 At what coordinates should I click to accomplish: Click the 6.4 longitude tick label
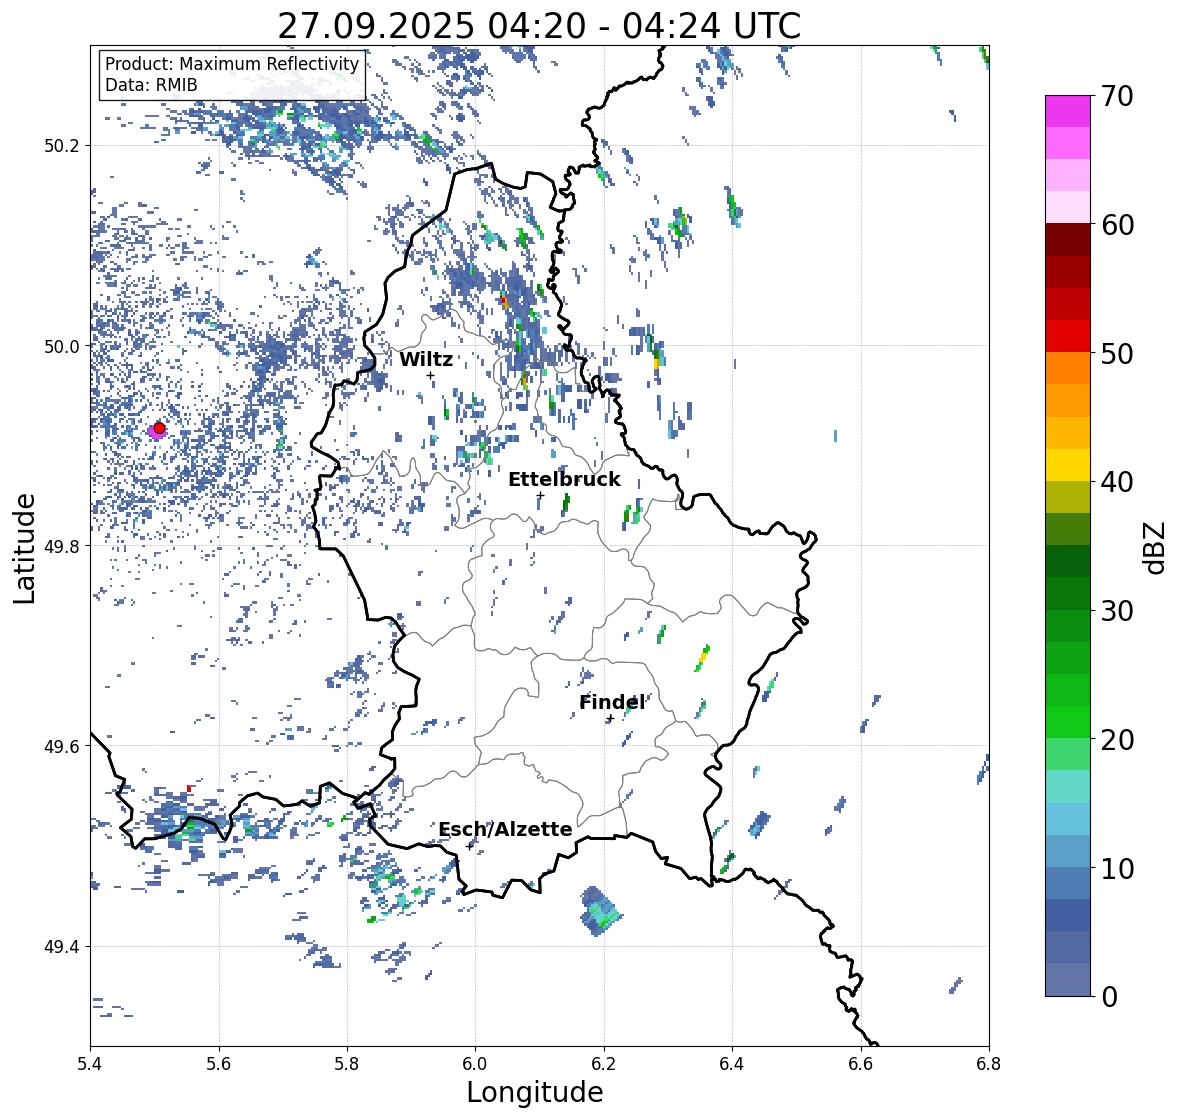(732, 1063)
